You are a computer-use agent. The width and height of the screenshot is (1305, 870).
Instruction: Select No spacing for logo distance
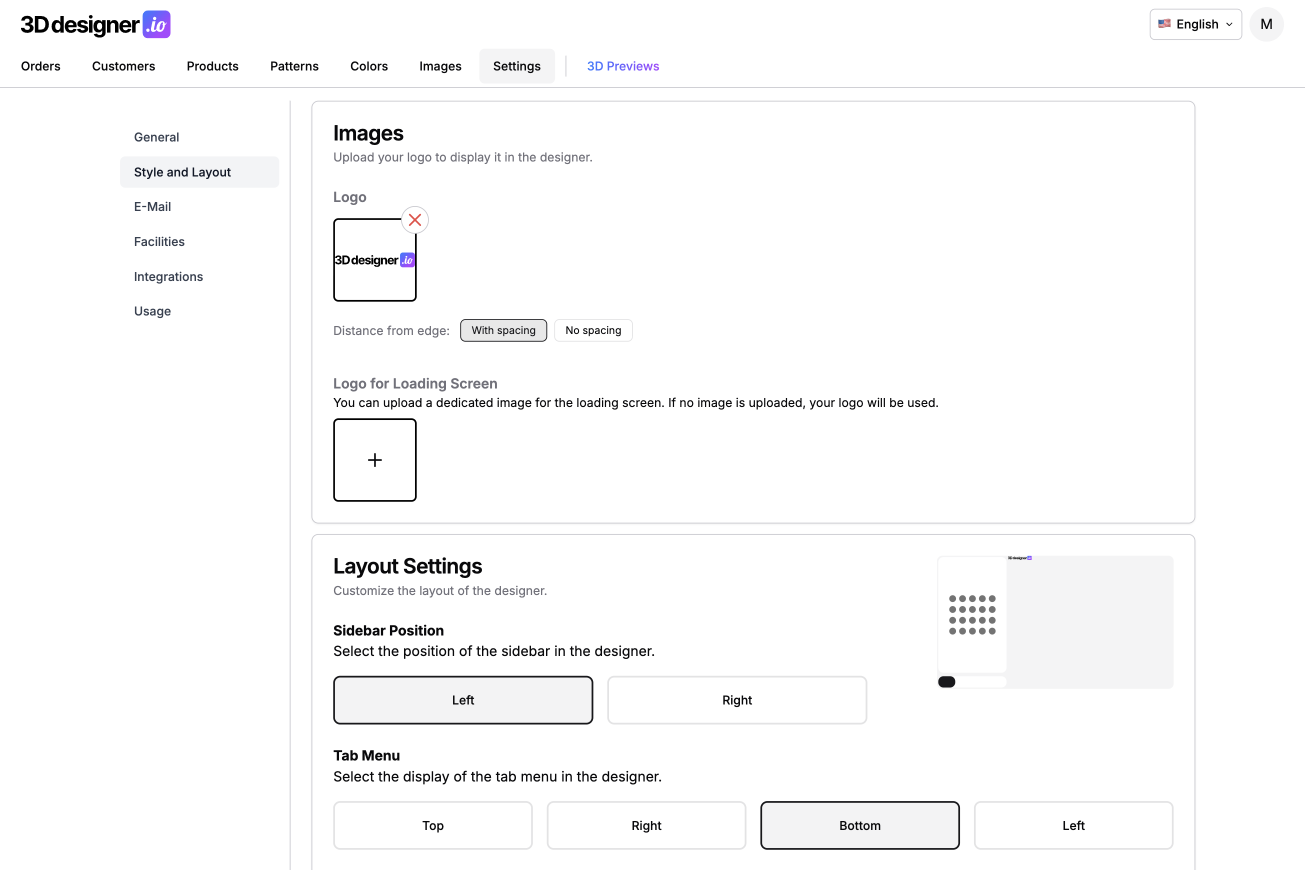coord(593,331)
